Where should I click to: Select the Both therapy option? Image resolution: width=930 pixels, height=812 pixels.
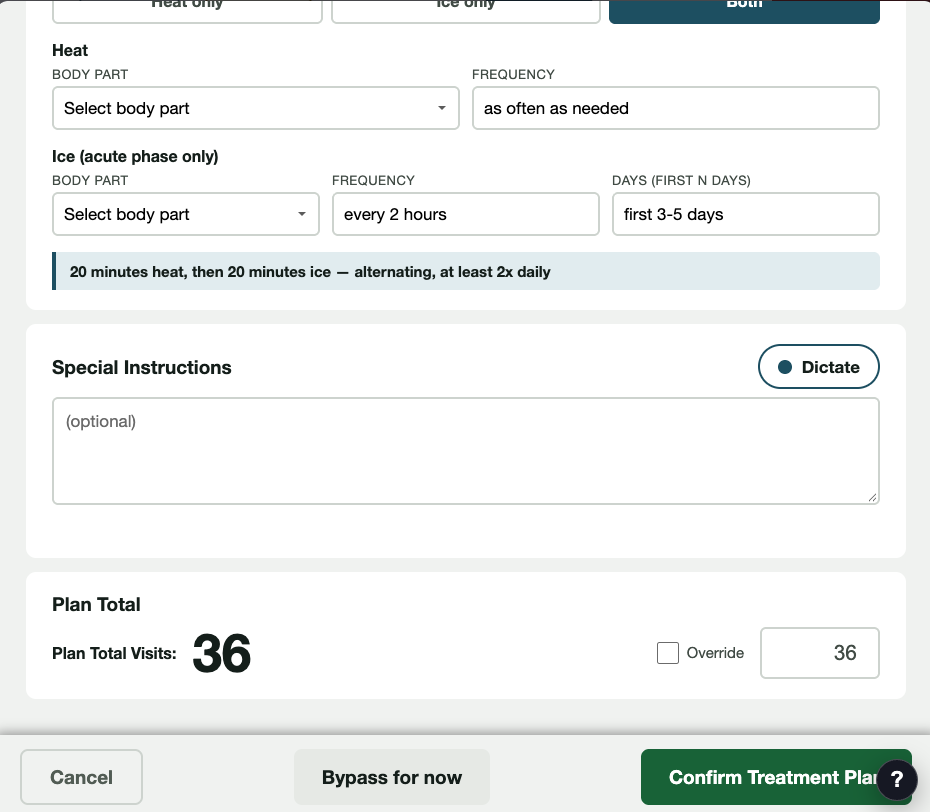pyautogui.click(x=744, y=11)
